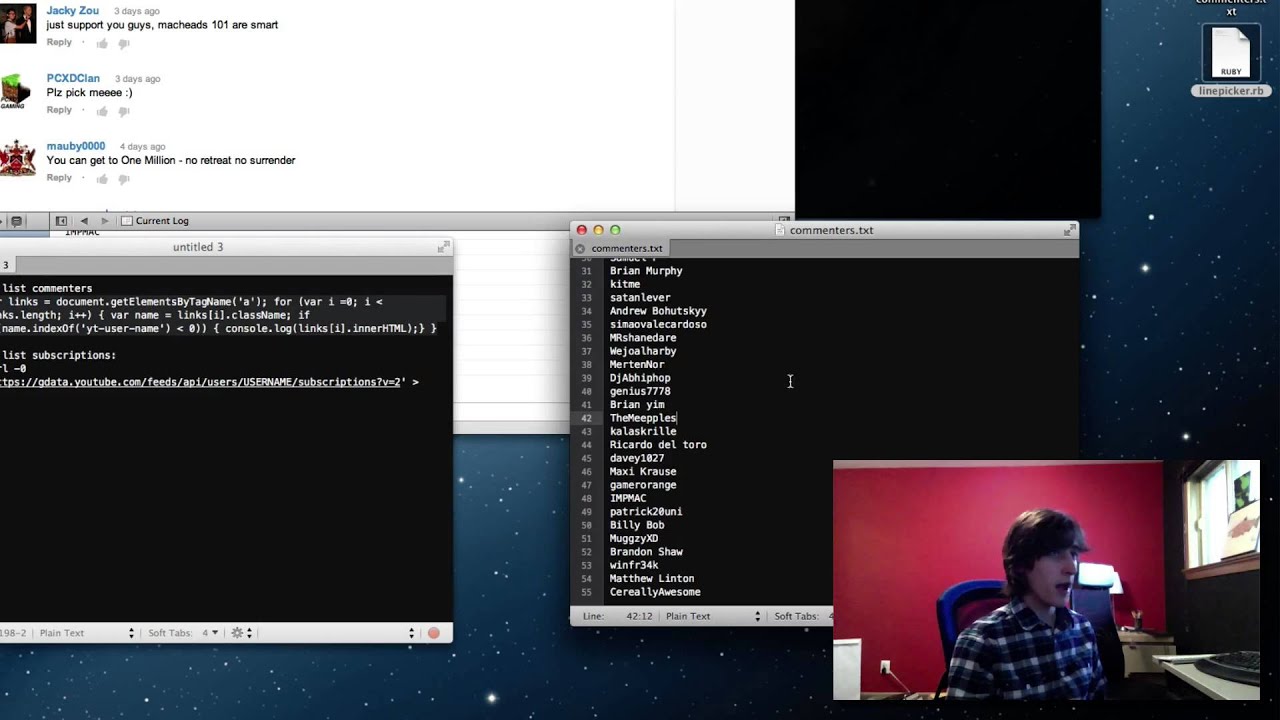Click the 'winfr34k' line
The image size is (1280, 720).
coord(634,565)
